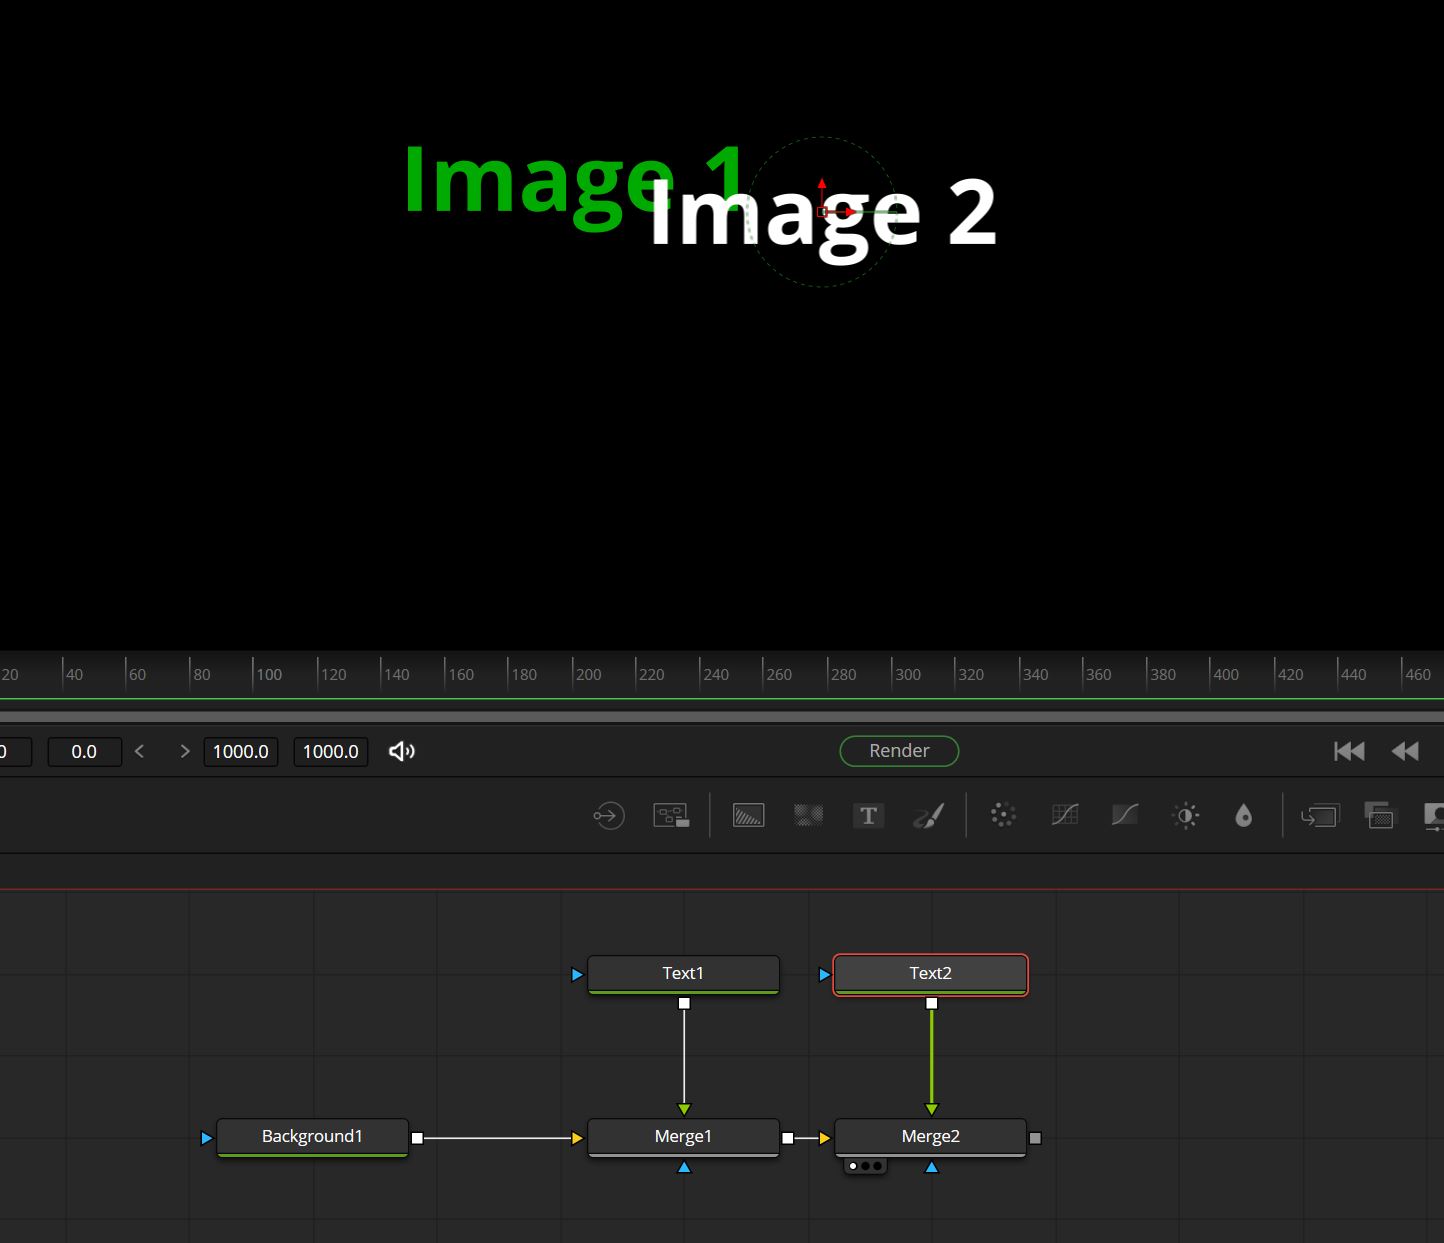Click the output square below Text2 node
1444x1243 pixels.
point(932,1003)
